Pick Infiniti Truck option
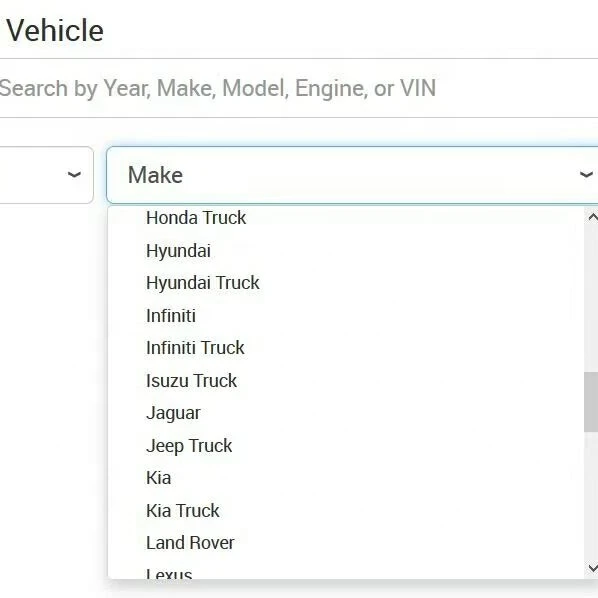This screenshot has width=598, height=598. pos(346,348)
